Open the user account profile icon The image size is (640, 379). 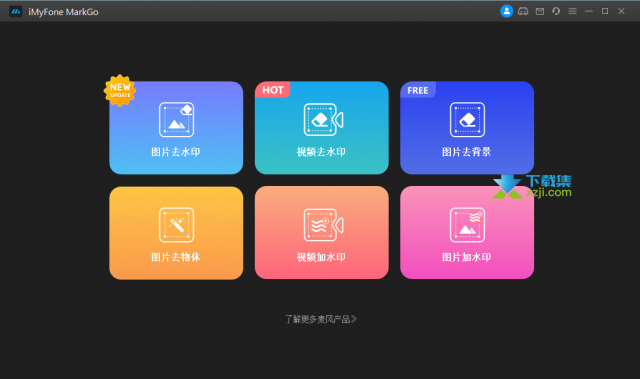click(507, 11)
